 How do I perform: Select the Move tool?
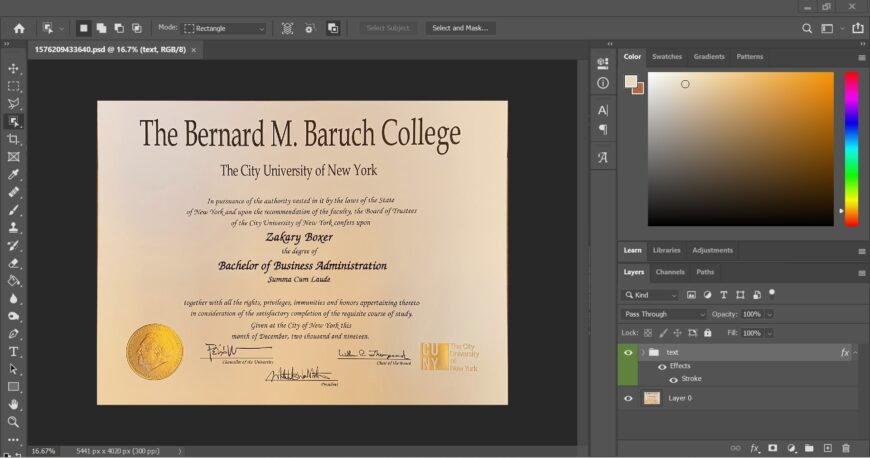click(x=13, y=68)
